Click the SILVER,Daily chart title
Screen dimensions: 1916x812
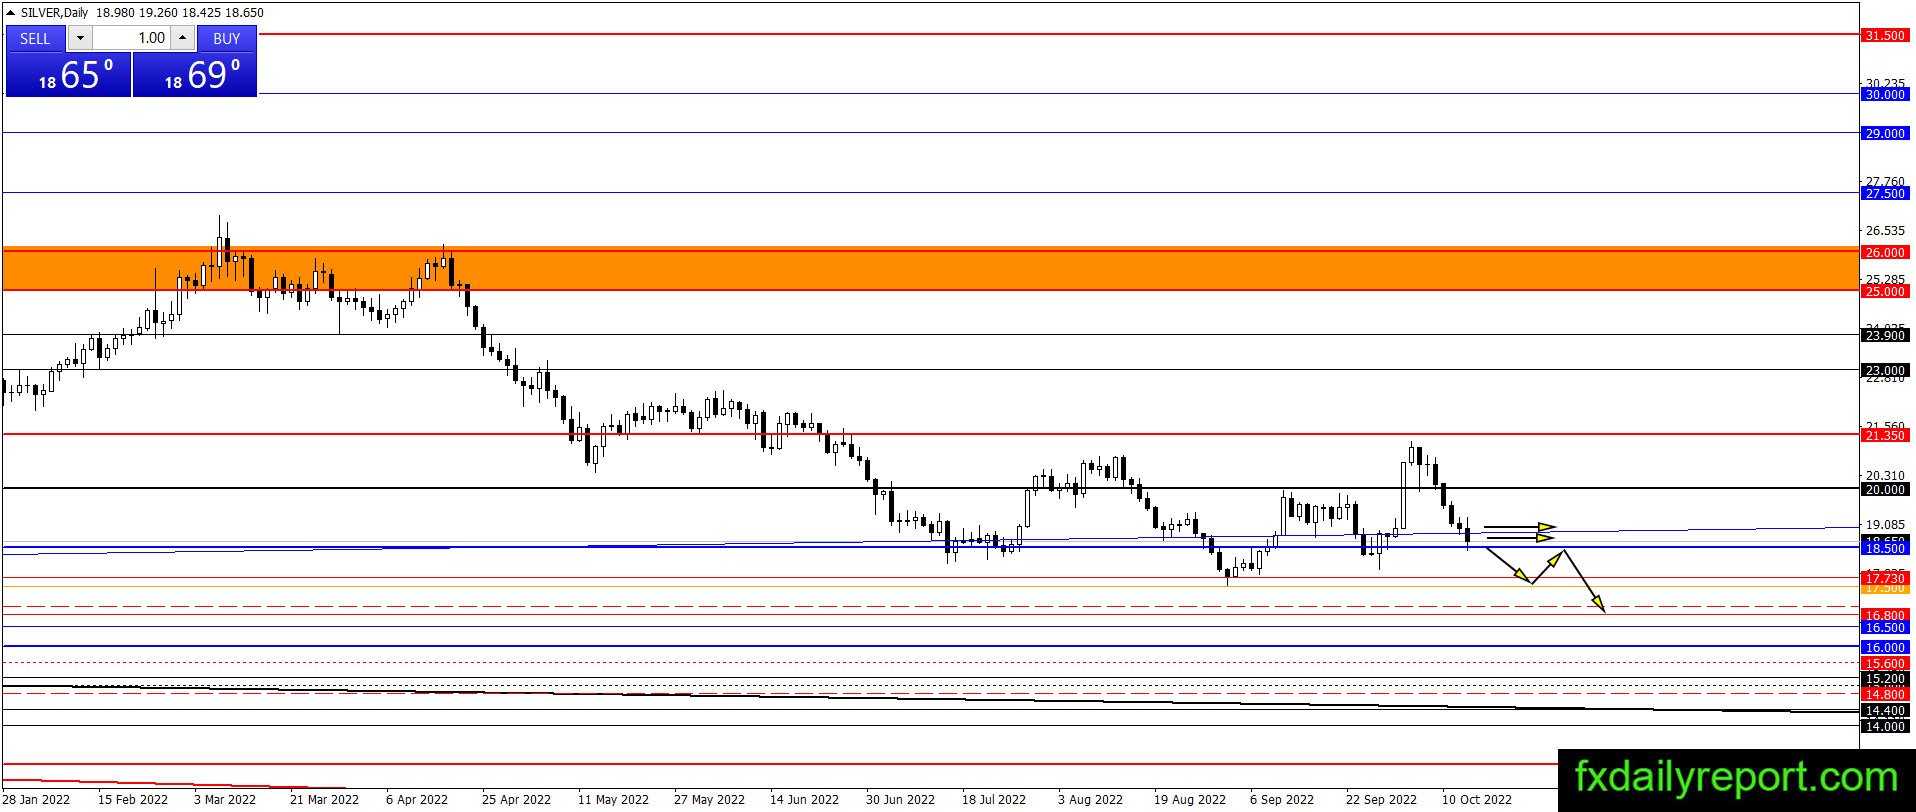[54, 13]
